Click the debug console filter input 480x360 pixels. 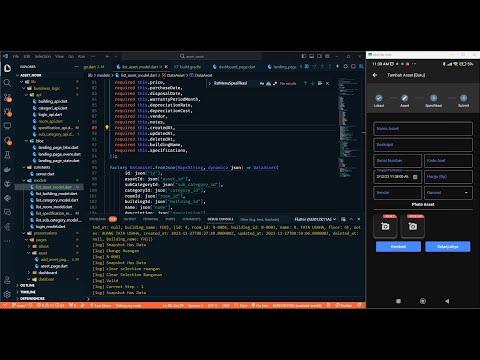click(263, 219)
